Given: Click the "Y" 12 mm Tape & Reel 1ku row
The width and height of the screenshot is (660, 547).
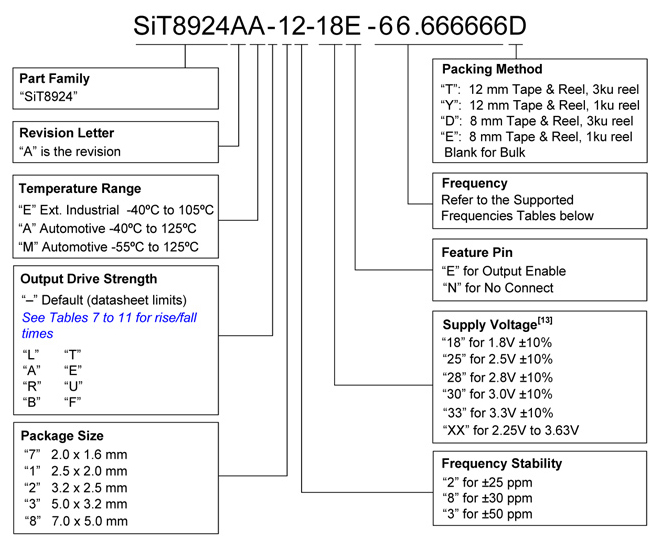Looking at the screenshot, I should (x=540, y=105).
